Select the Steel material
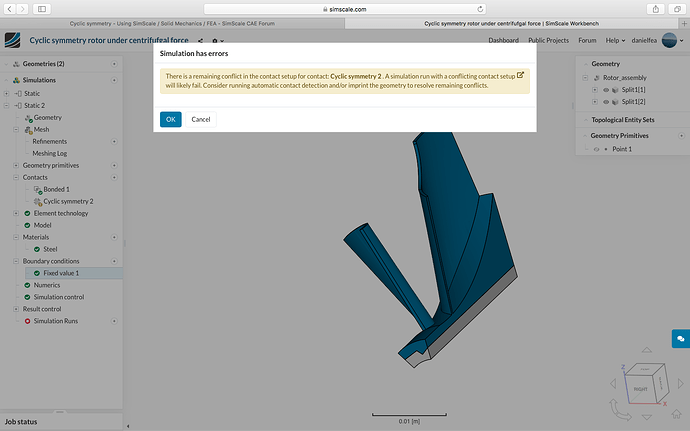This screenshot has height=431, width=690. (50, 249)
